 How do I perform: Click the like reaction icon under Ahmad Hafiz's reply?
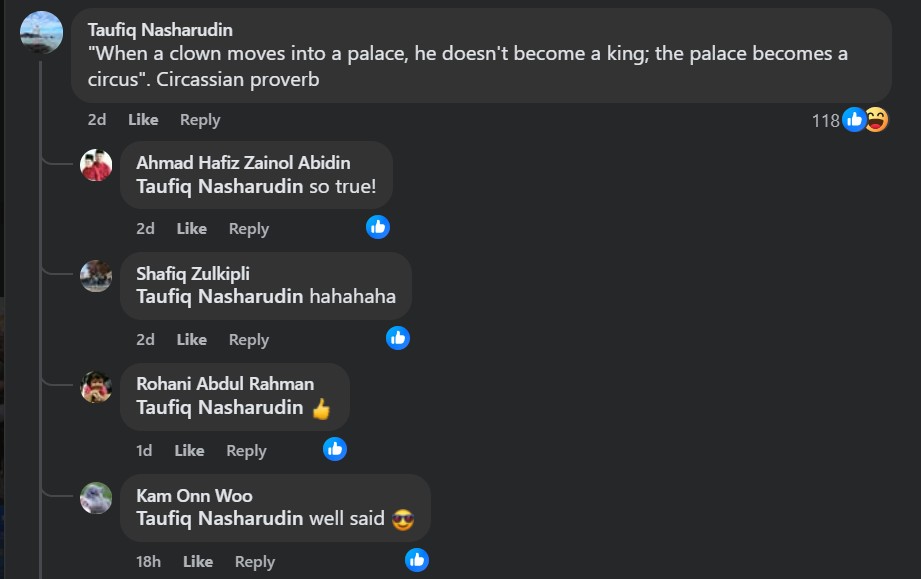click(378, 227)
